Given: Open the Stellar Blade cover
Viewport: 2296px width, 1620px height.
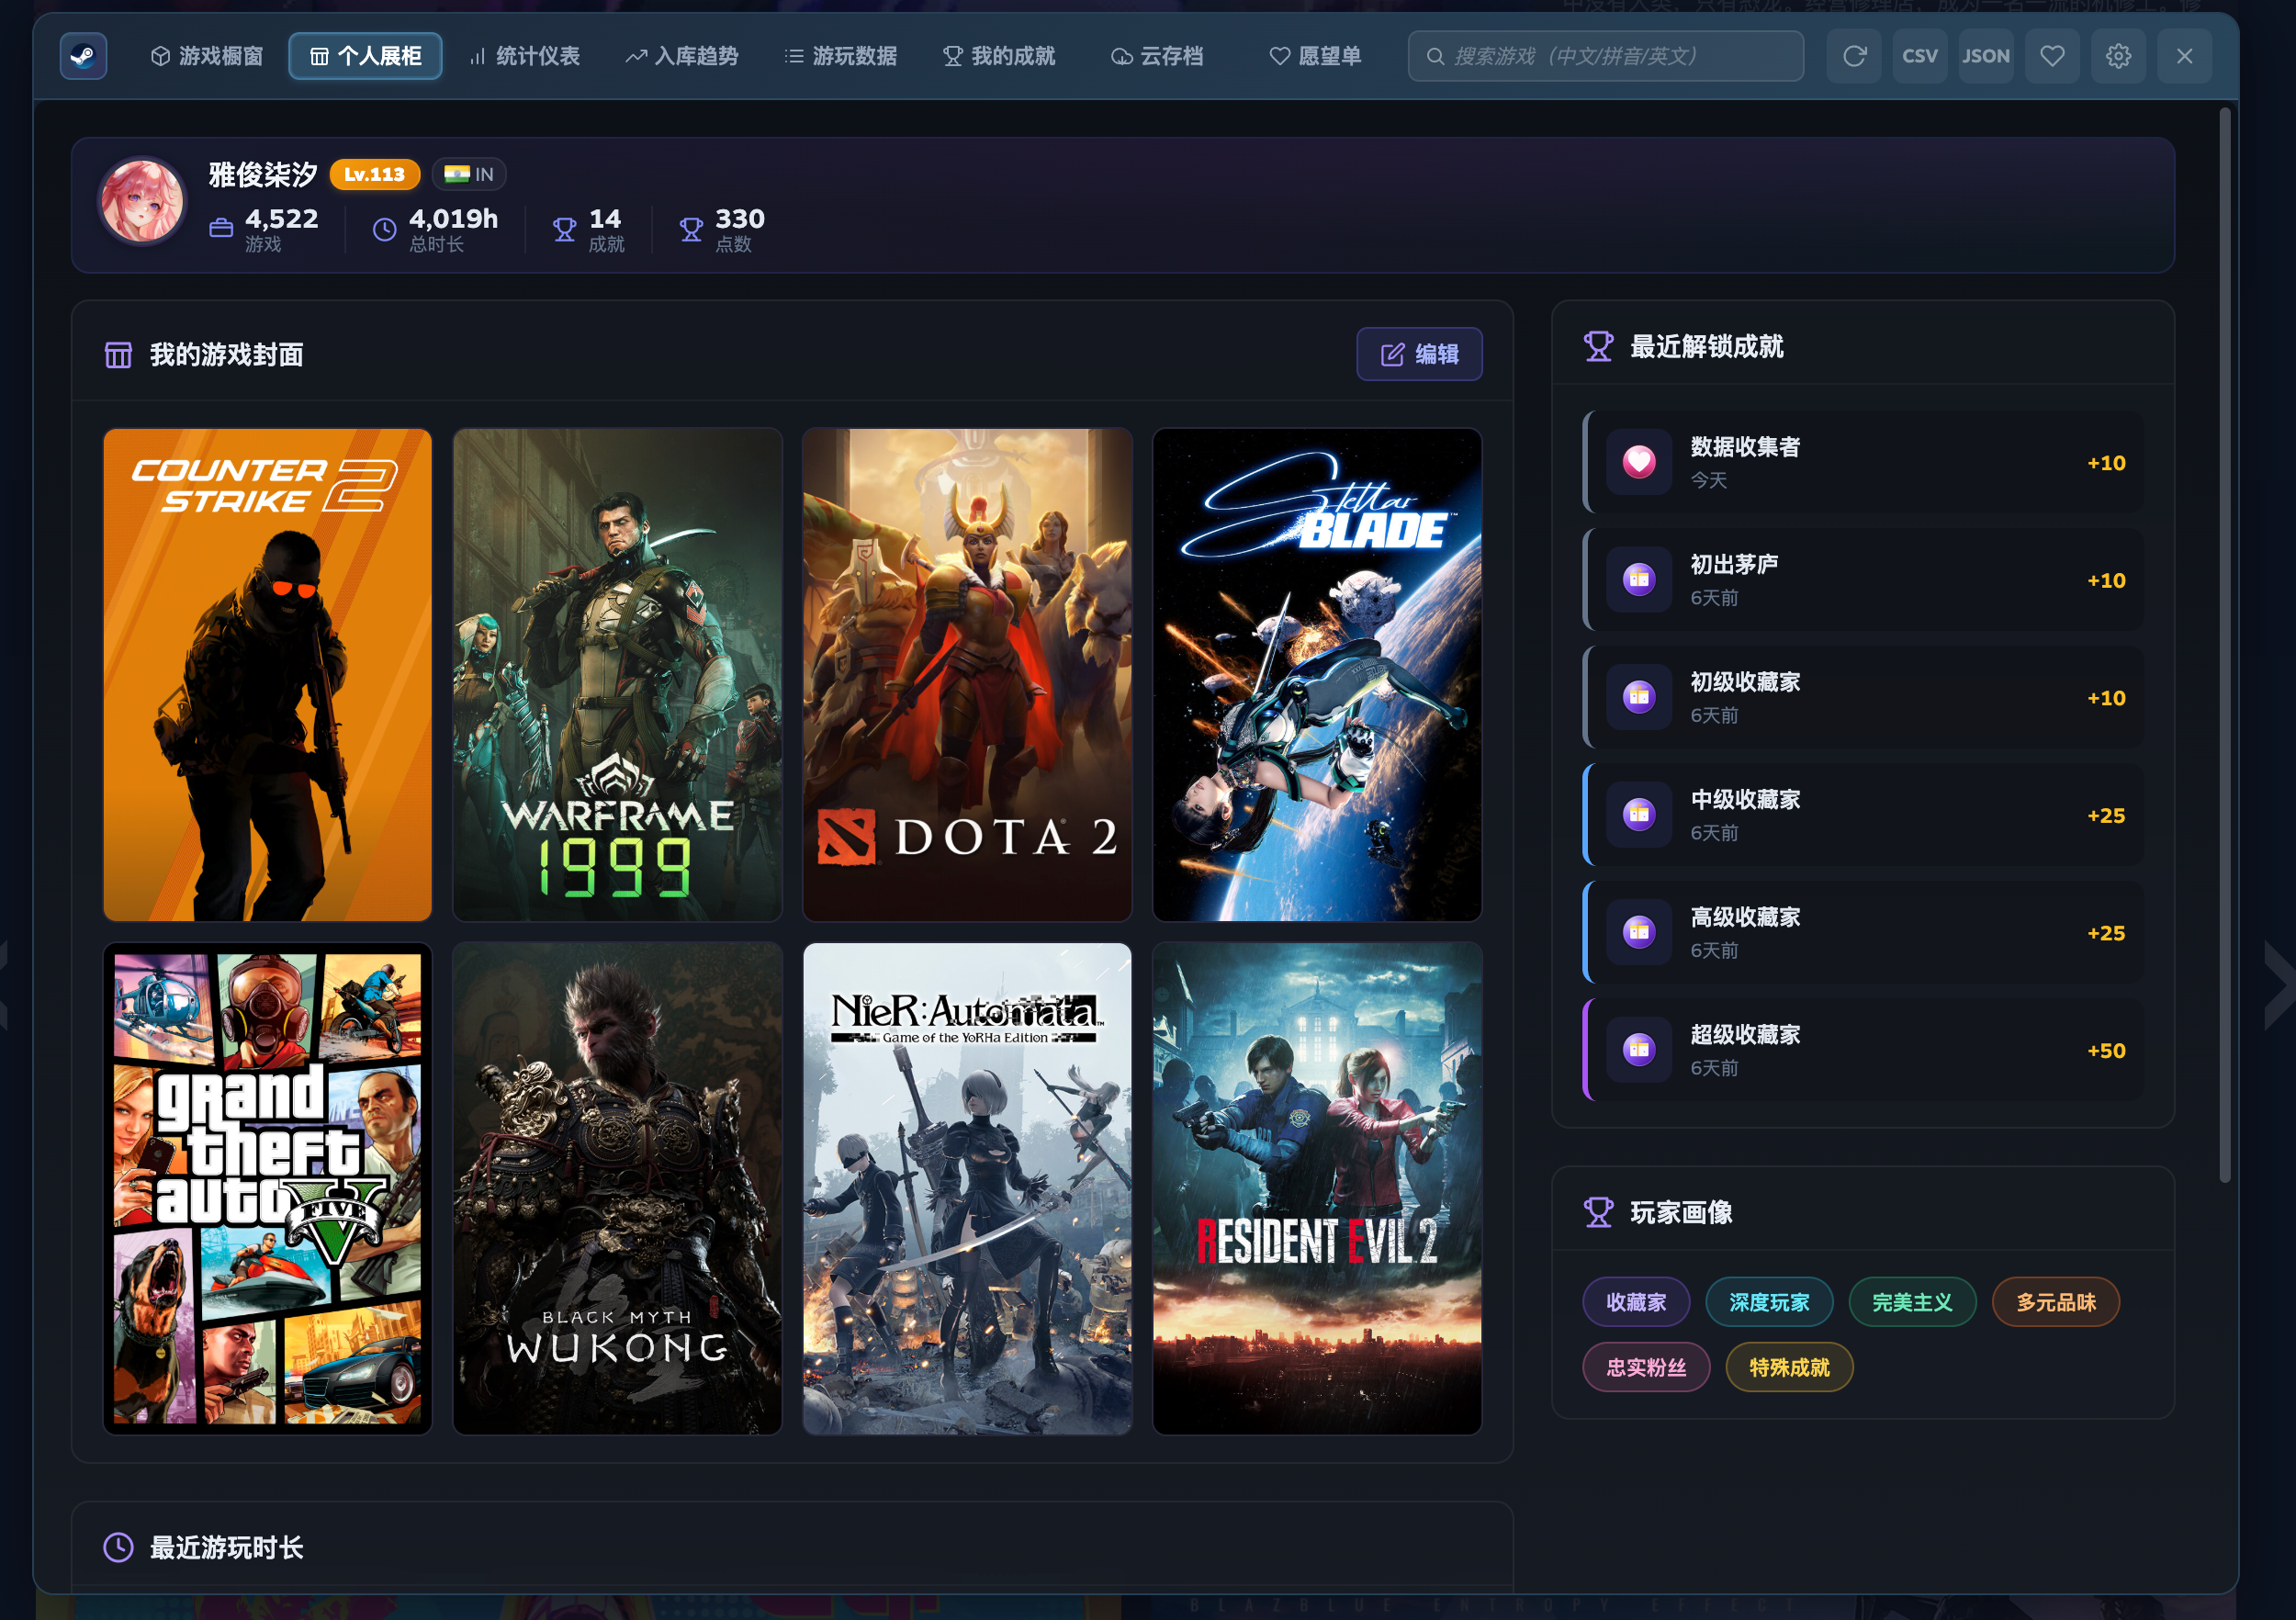Looking at the screenshot, I should tap(1318, 675).
